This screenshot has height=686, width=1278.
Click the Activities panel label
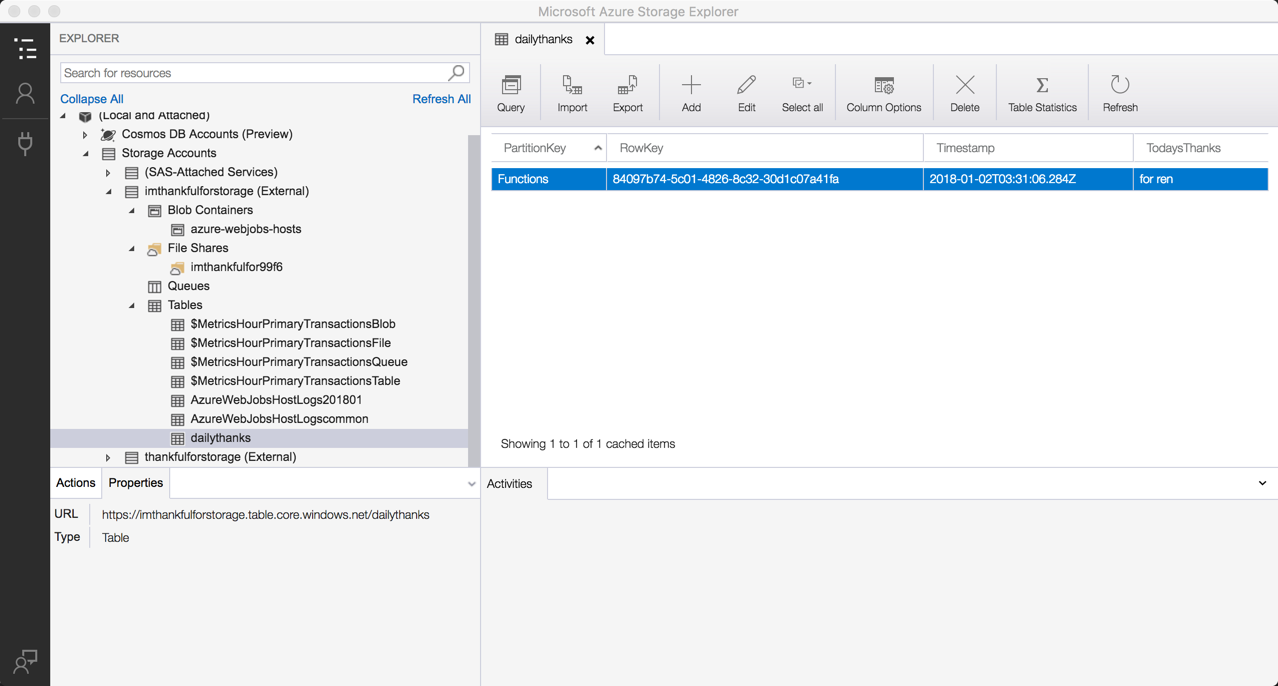tap(510, 484)
